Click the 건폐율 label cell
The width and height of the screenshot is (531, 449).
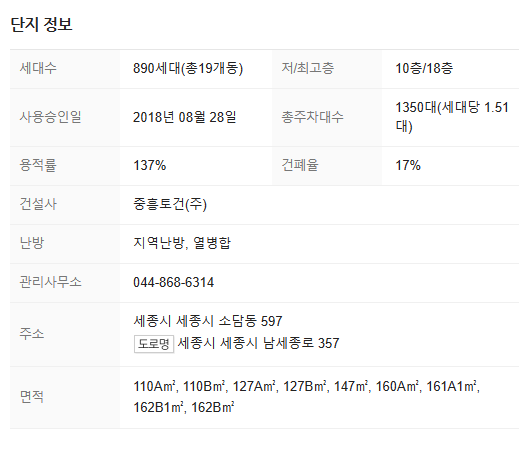[327, 166]
